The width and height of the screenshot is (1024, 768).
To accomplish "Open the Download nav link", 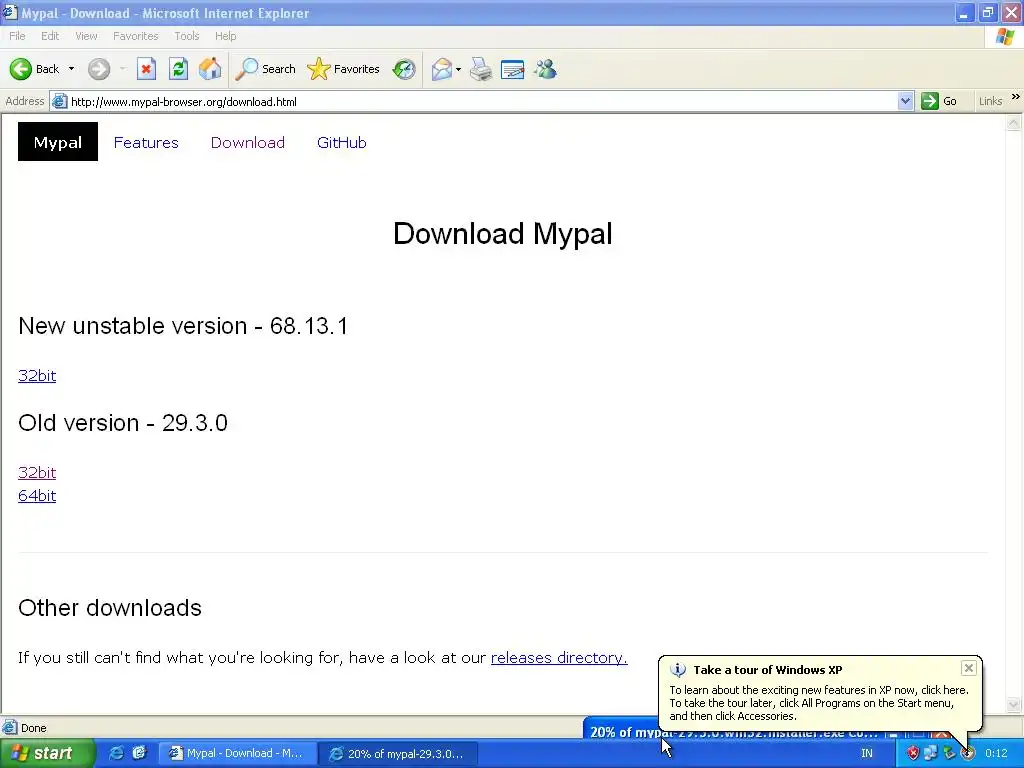I will pyautogui.click(x=248, y=142).
